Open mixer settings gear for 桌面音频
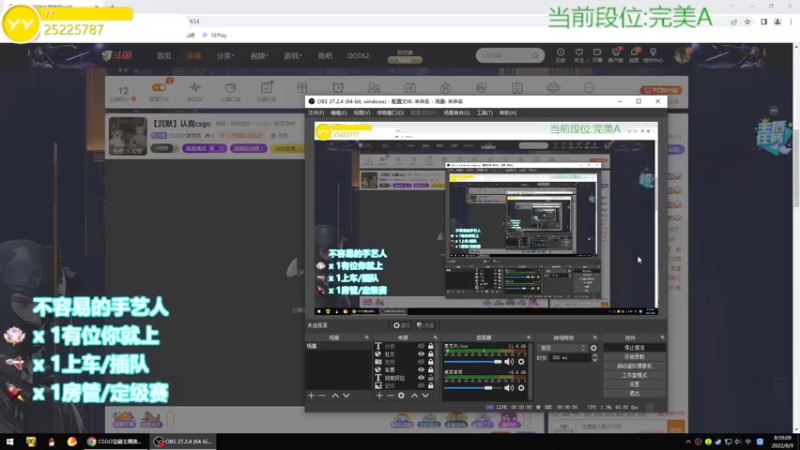Screen dimensions: 800x450 521,388
